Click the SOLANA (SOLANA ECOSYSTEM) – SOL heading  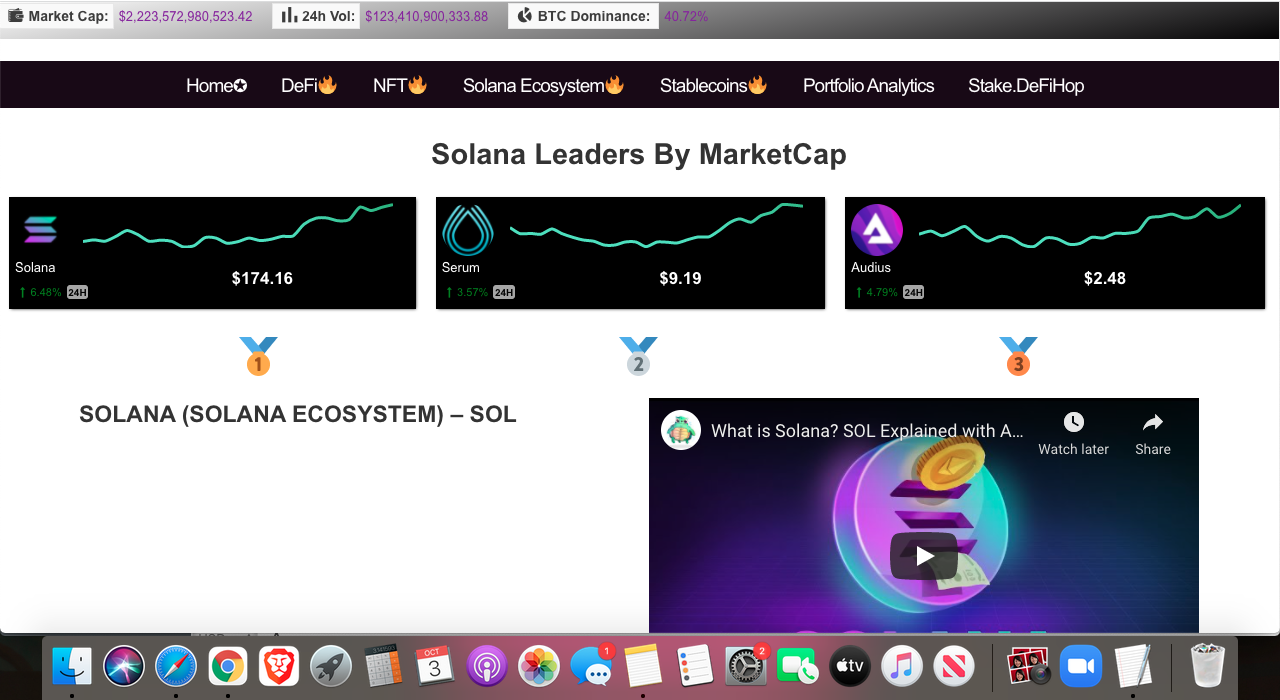(x=298, y=414)
